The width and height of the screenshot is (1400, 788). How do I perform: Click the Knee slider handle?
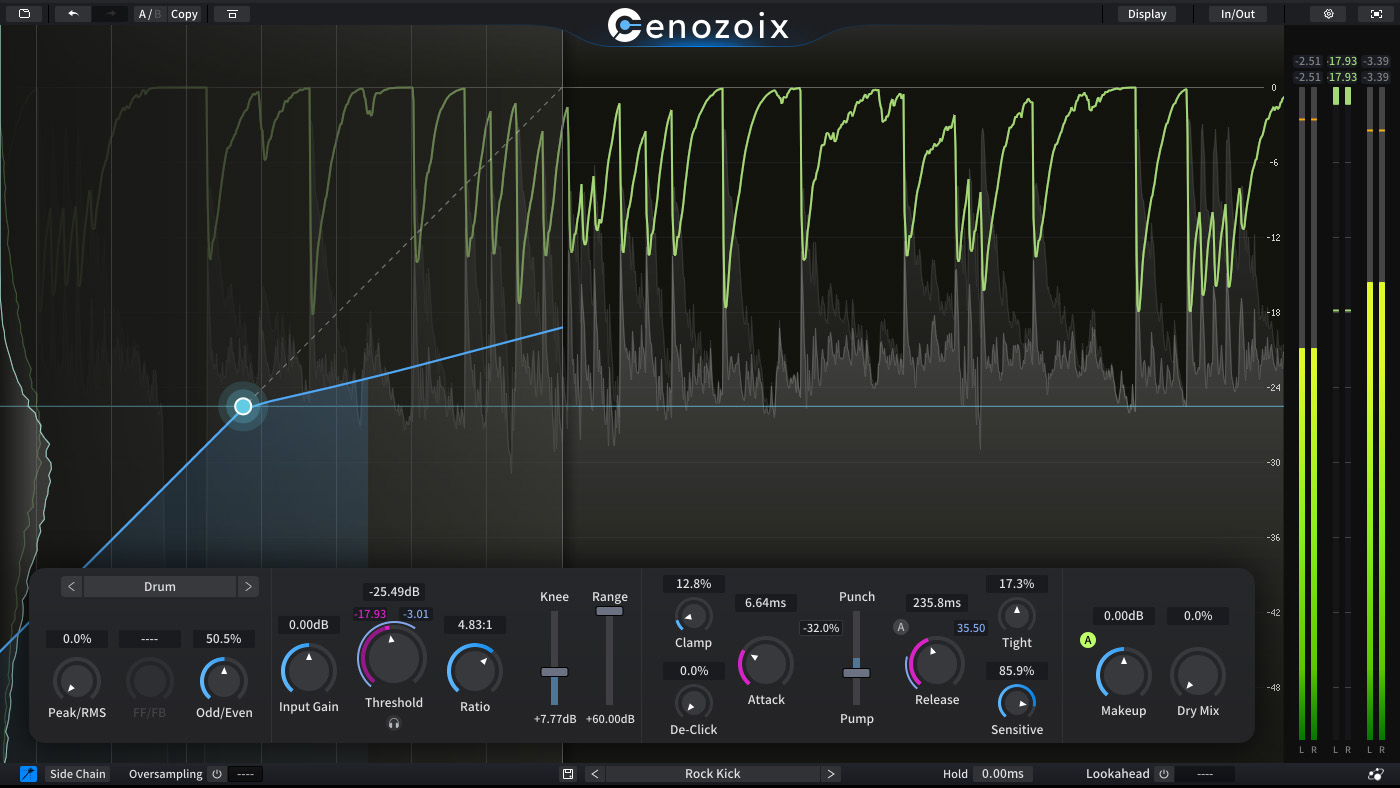tap(554, 672)
